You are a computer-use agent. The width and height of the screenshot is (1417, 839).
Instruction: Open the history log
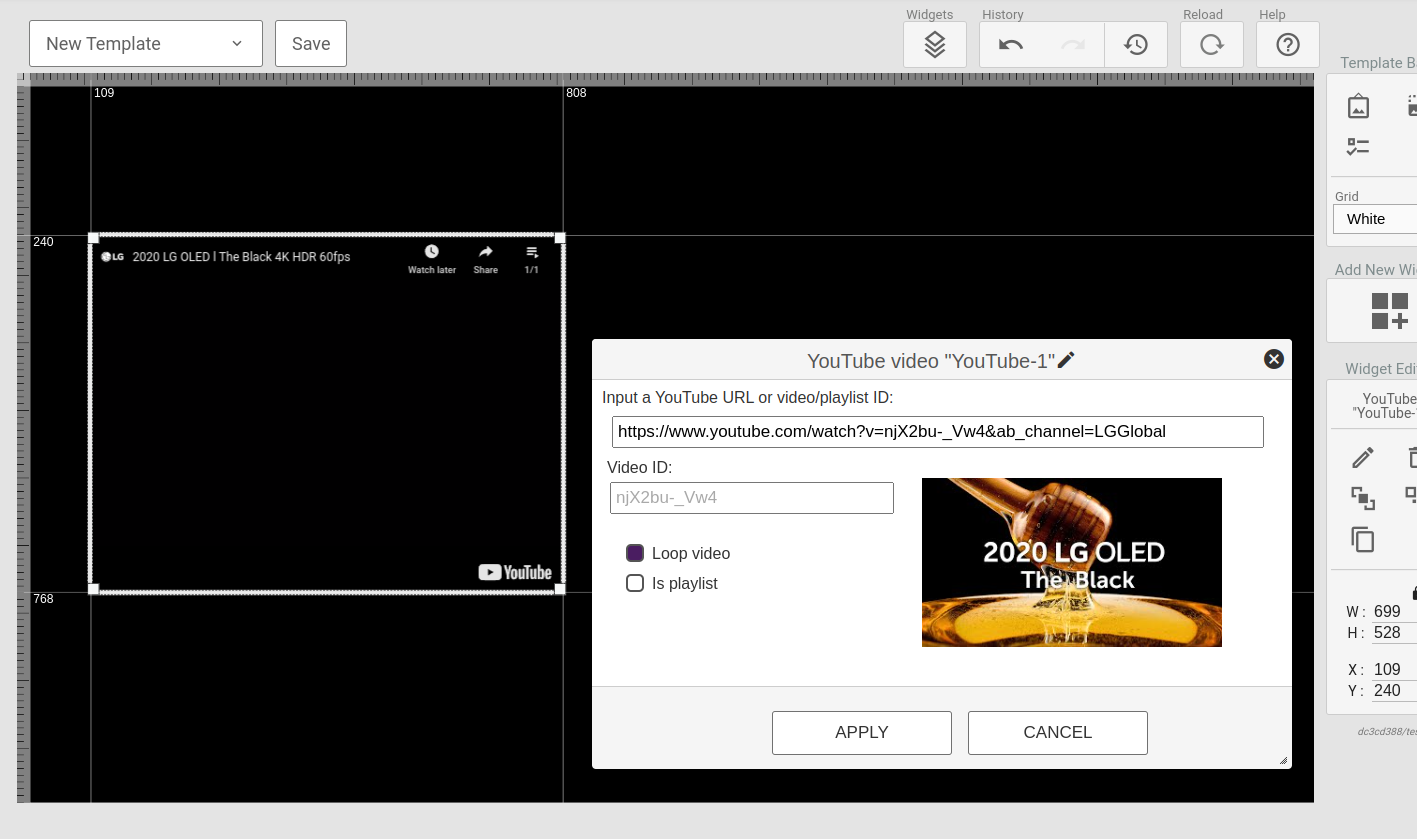coord(1135,44)
